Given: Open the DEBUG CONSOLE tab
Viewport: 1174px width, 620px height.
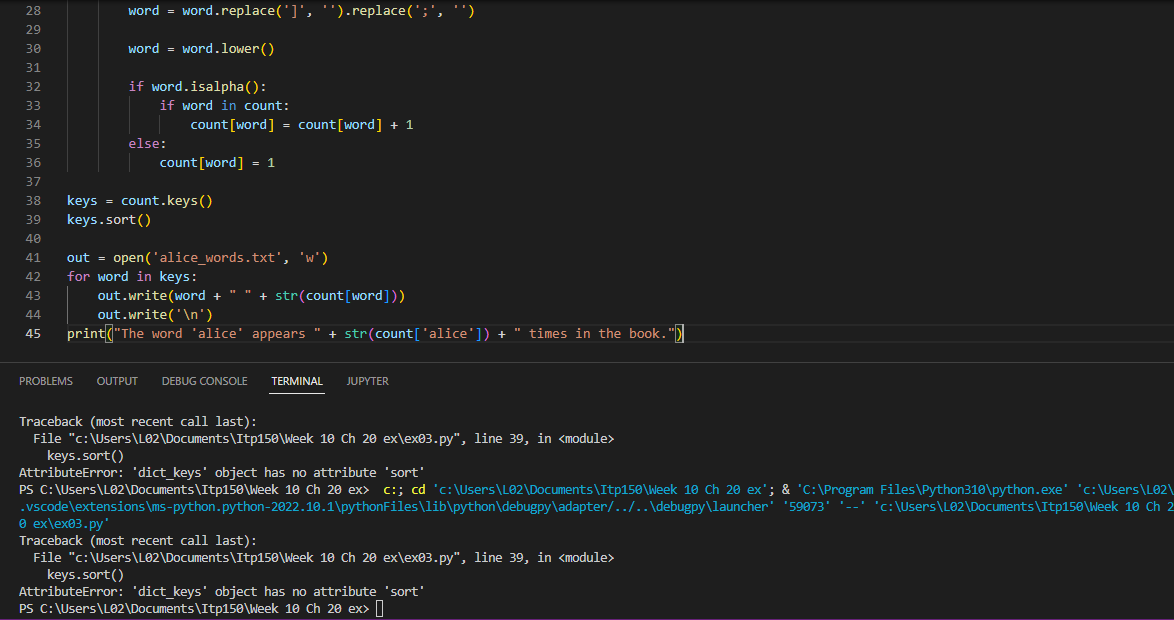Looking at the screenshot, I should pyautogui.click(x=204, y=381).
